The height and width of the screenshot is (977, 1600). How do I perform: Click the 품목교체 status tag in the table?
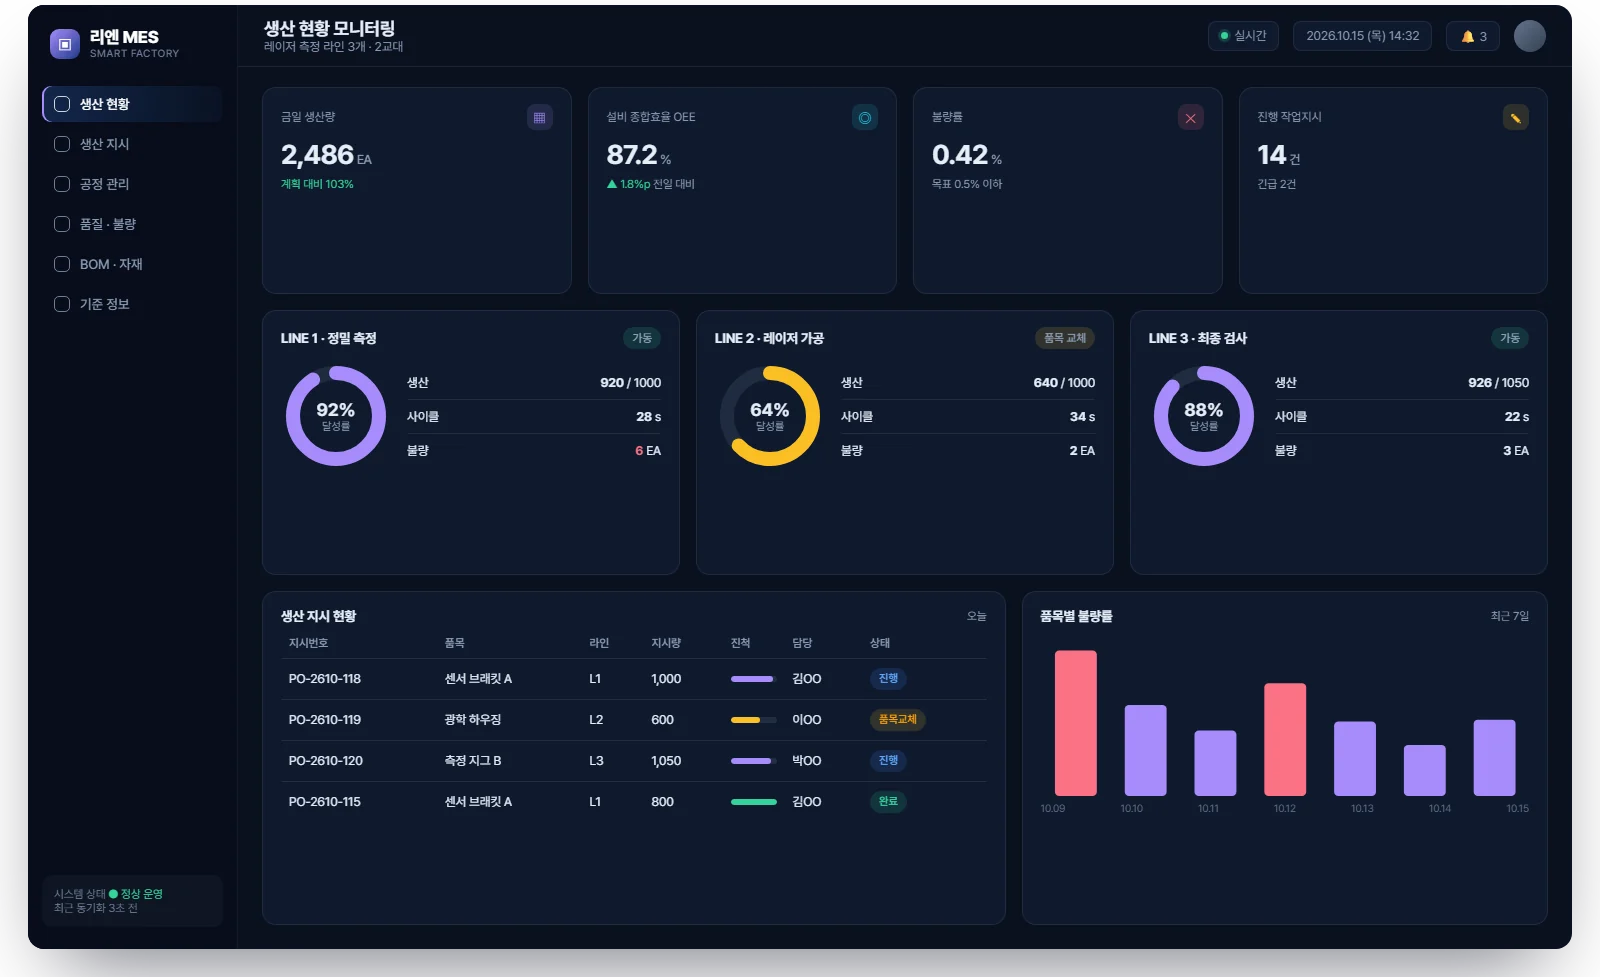(x=898, y=720)
